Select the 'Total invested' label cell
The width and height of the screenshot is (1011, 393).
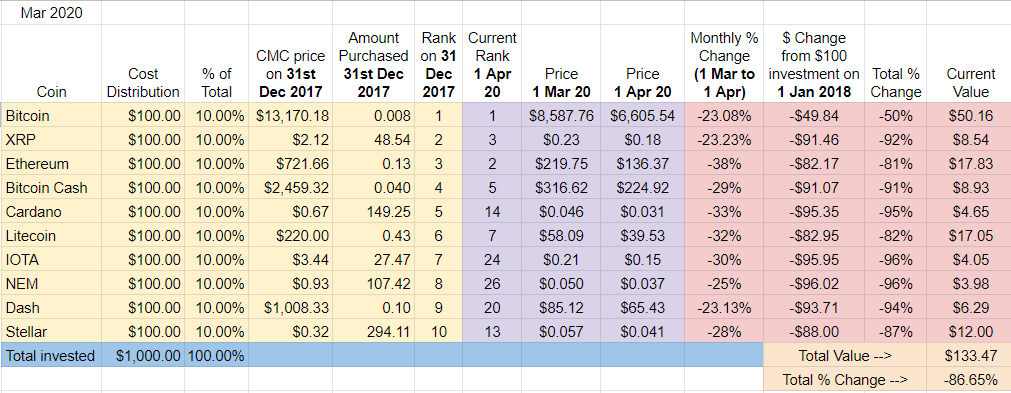51,356
